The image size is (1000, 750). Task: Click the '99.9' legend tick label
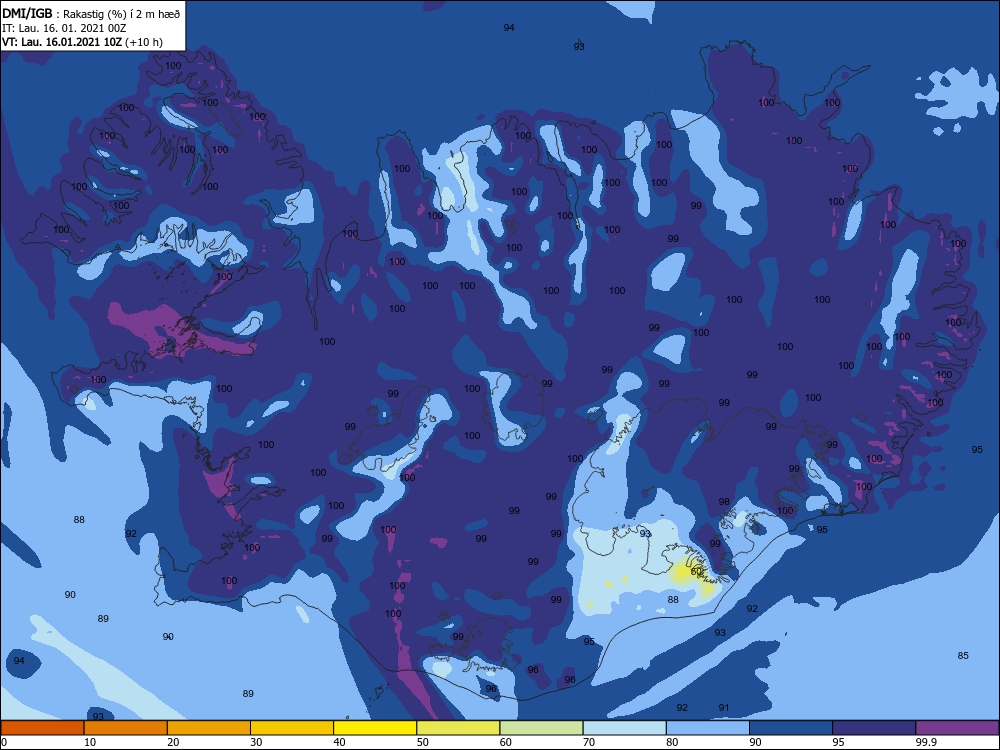pyautogui.click(x=926, y=742)
